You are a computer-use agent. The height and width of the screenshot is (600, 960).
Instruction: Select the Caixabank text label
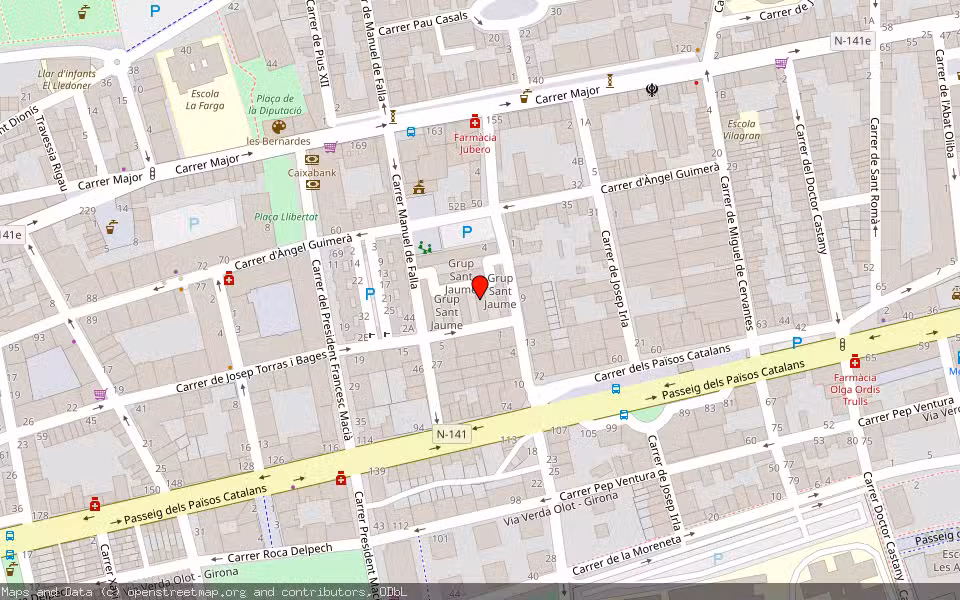(312, 173)
